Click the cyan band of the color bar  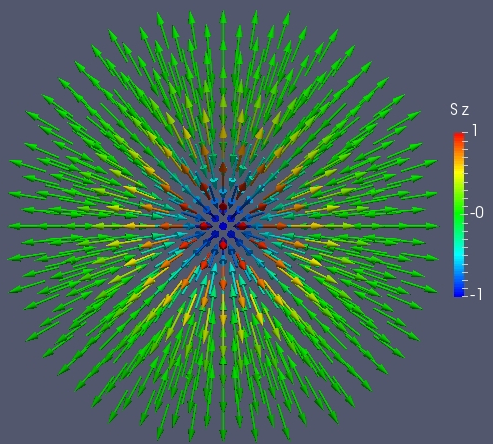click(x=459, y=257)
